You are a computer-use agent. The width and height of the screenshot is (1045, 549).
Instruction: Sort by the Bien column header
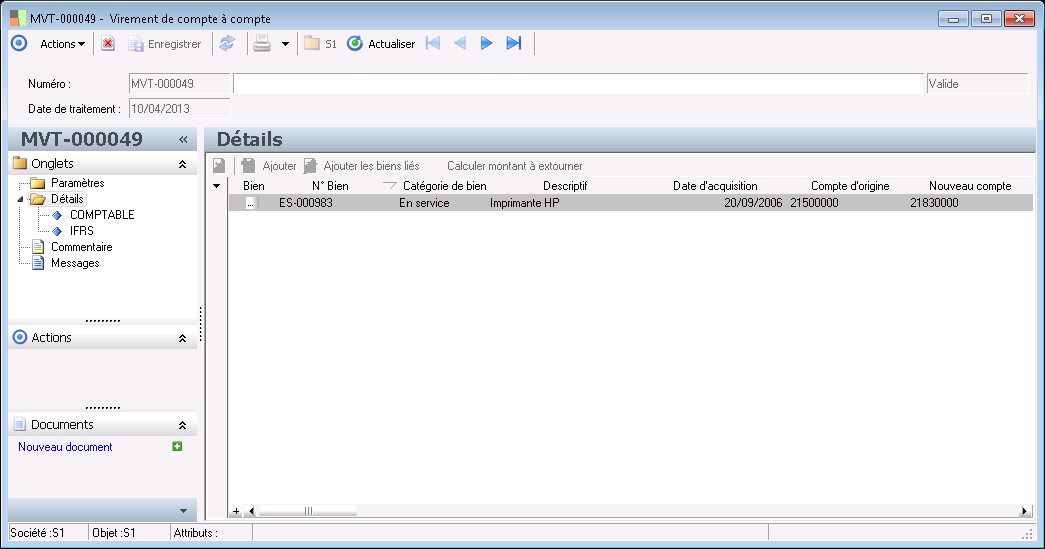[x=253, y=186]
